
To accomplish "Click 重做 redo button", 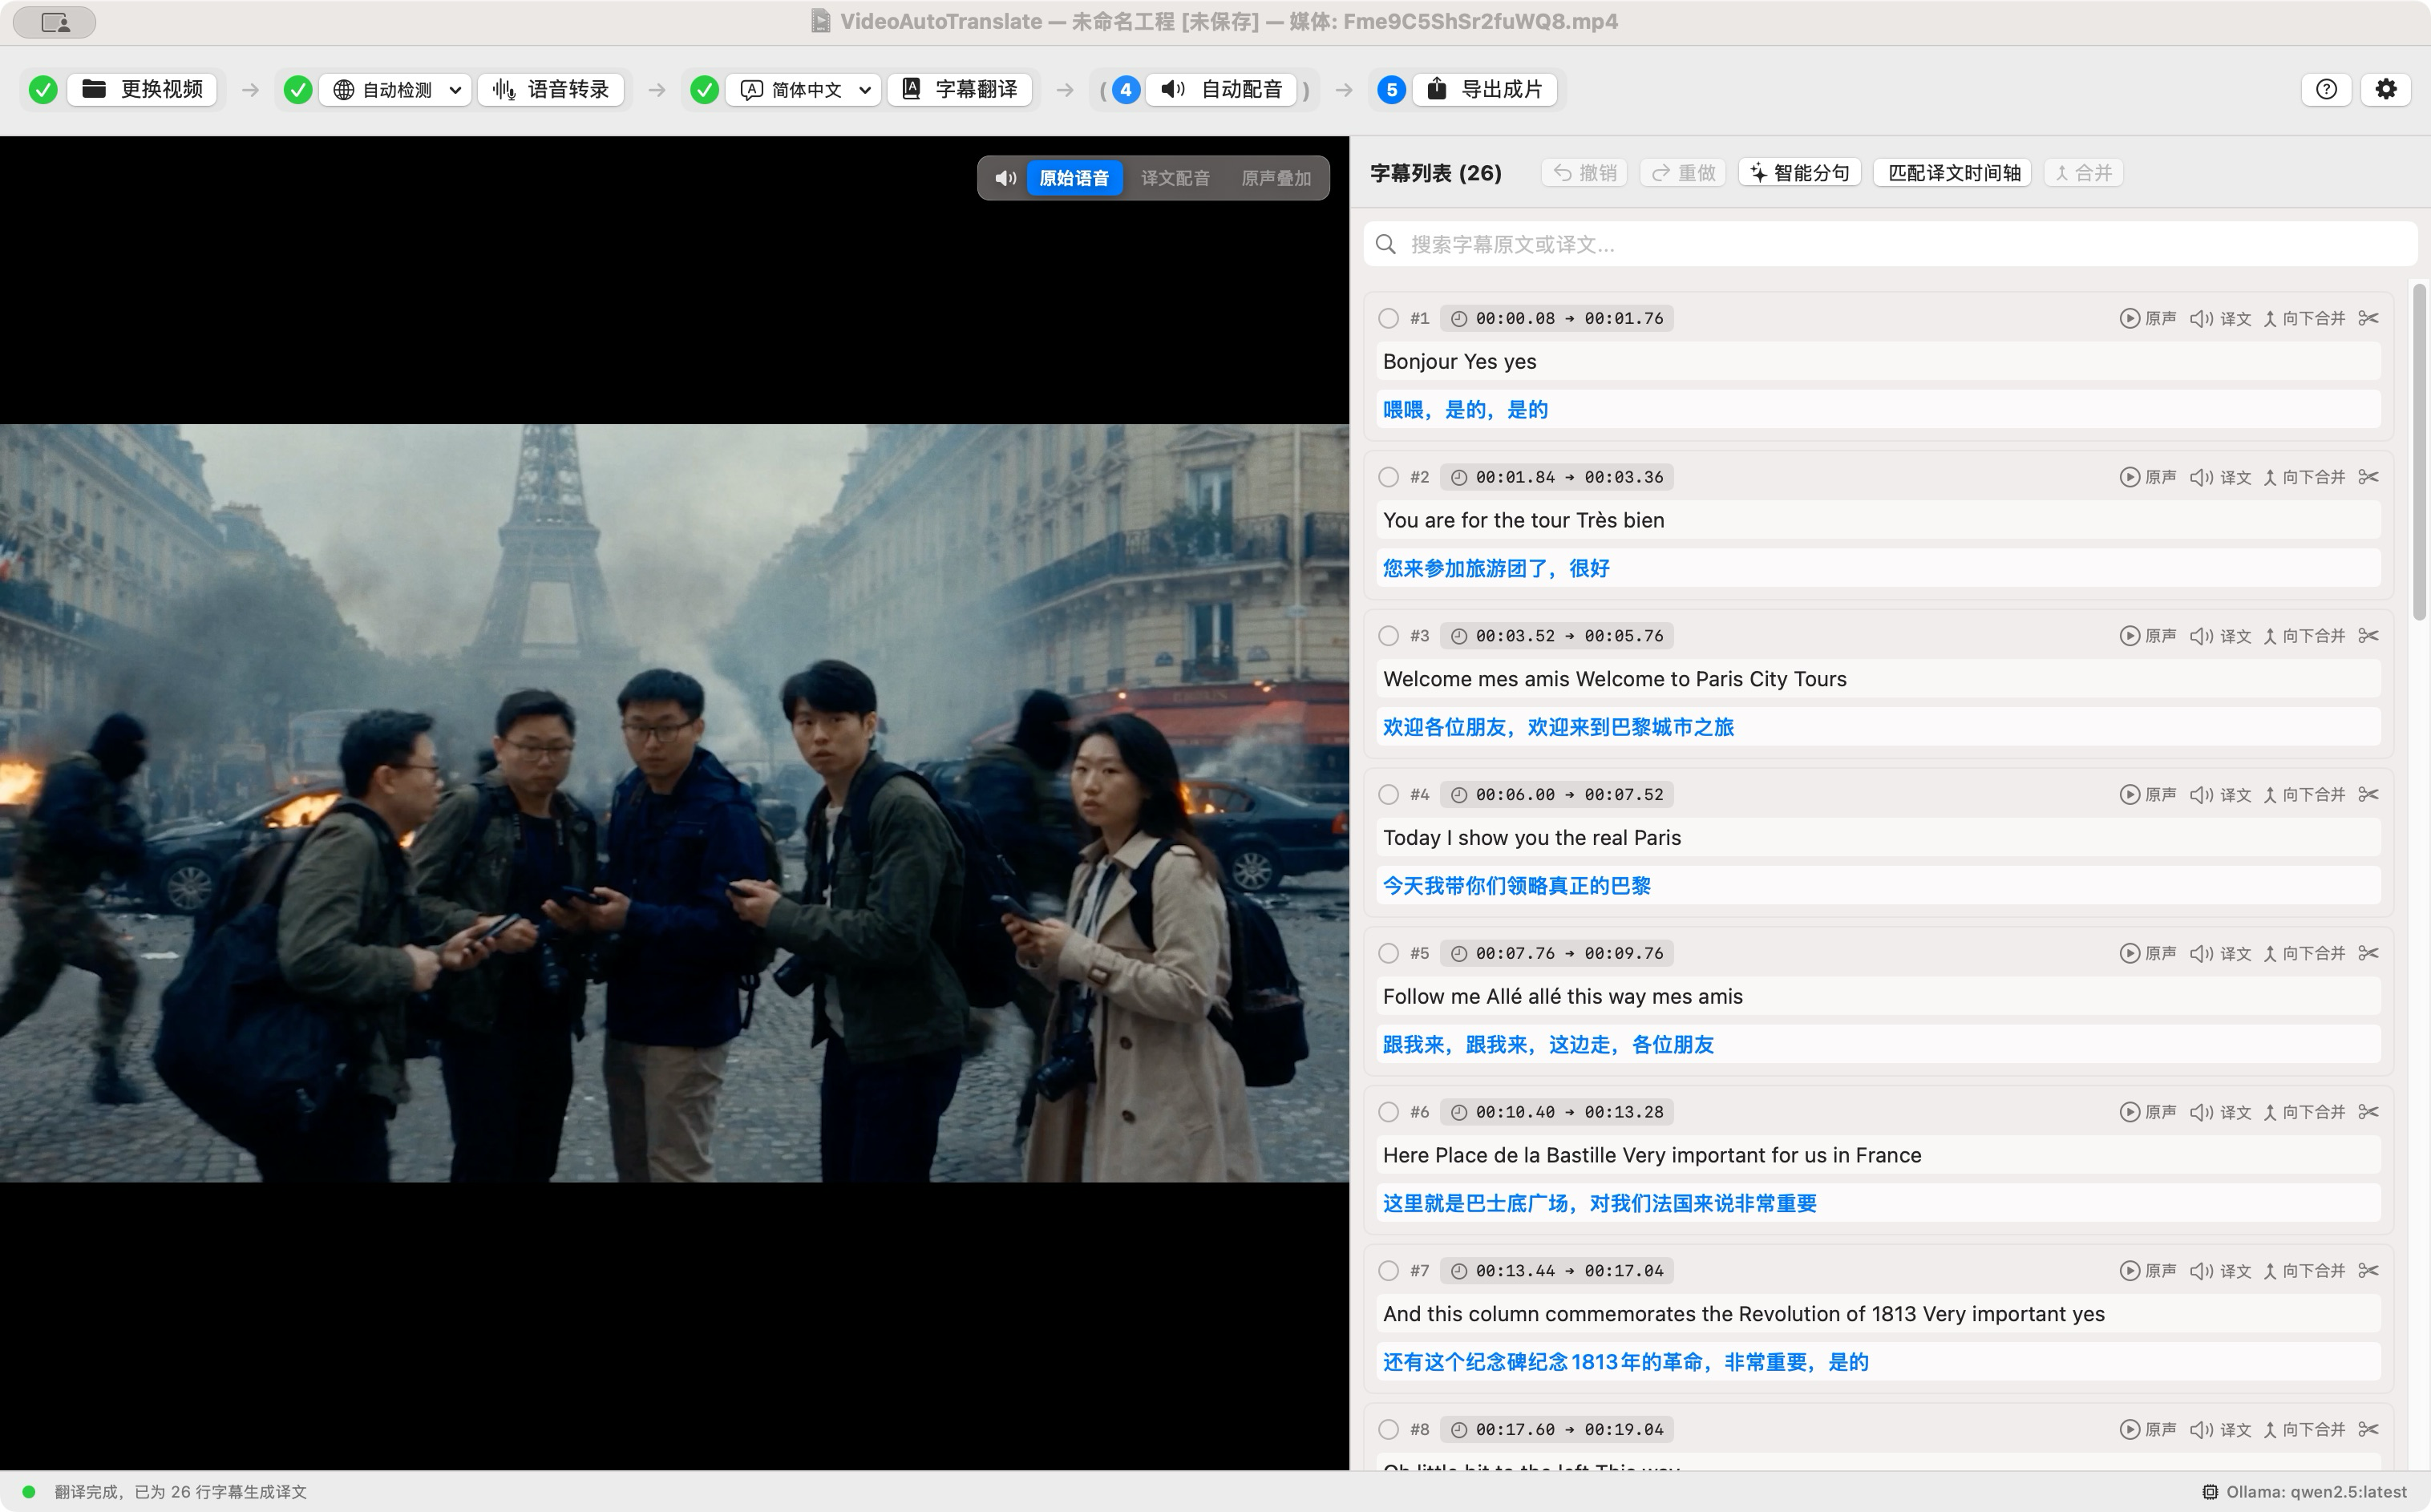I will (x=1683, y=173).
